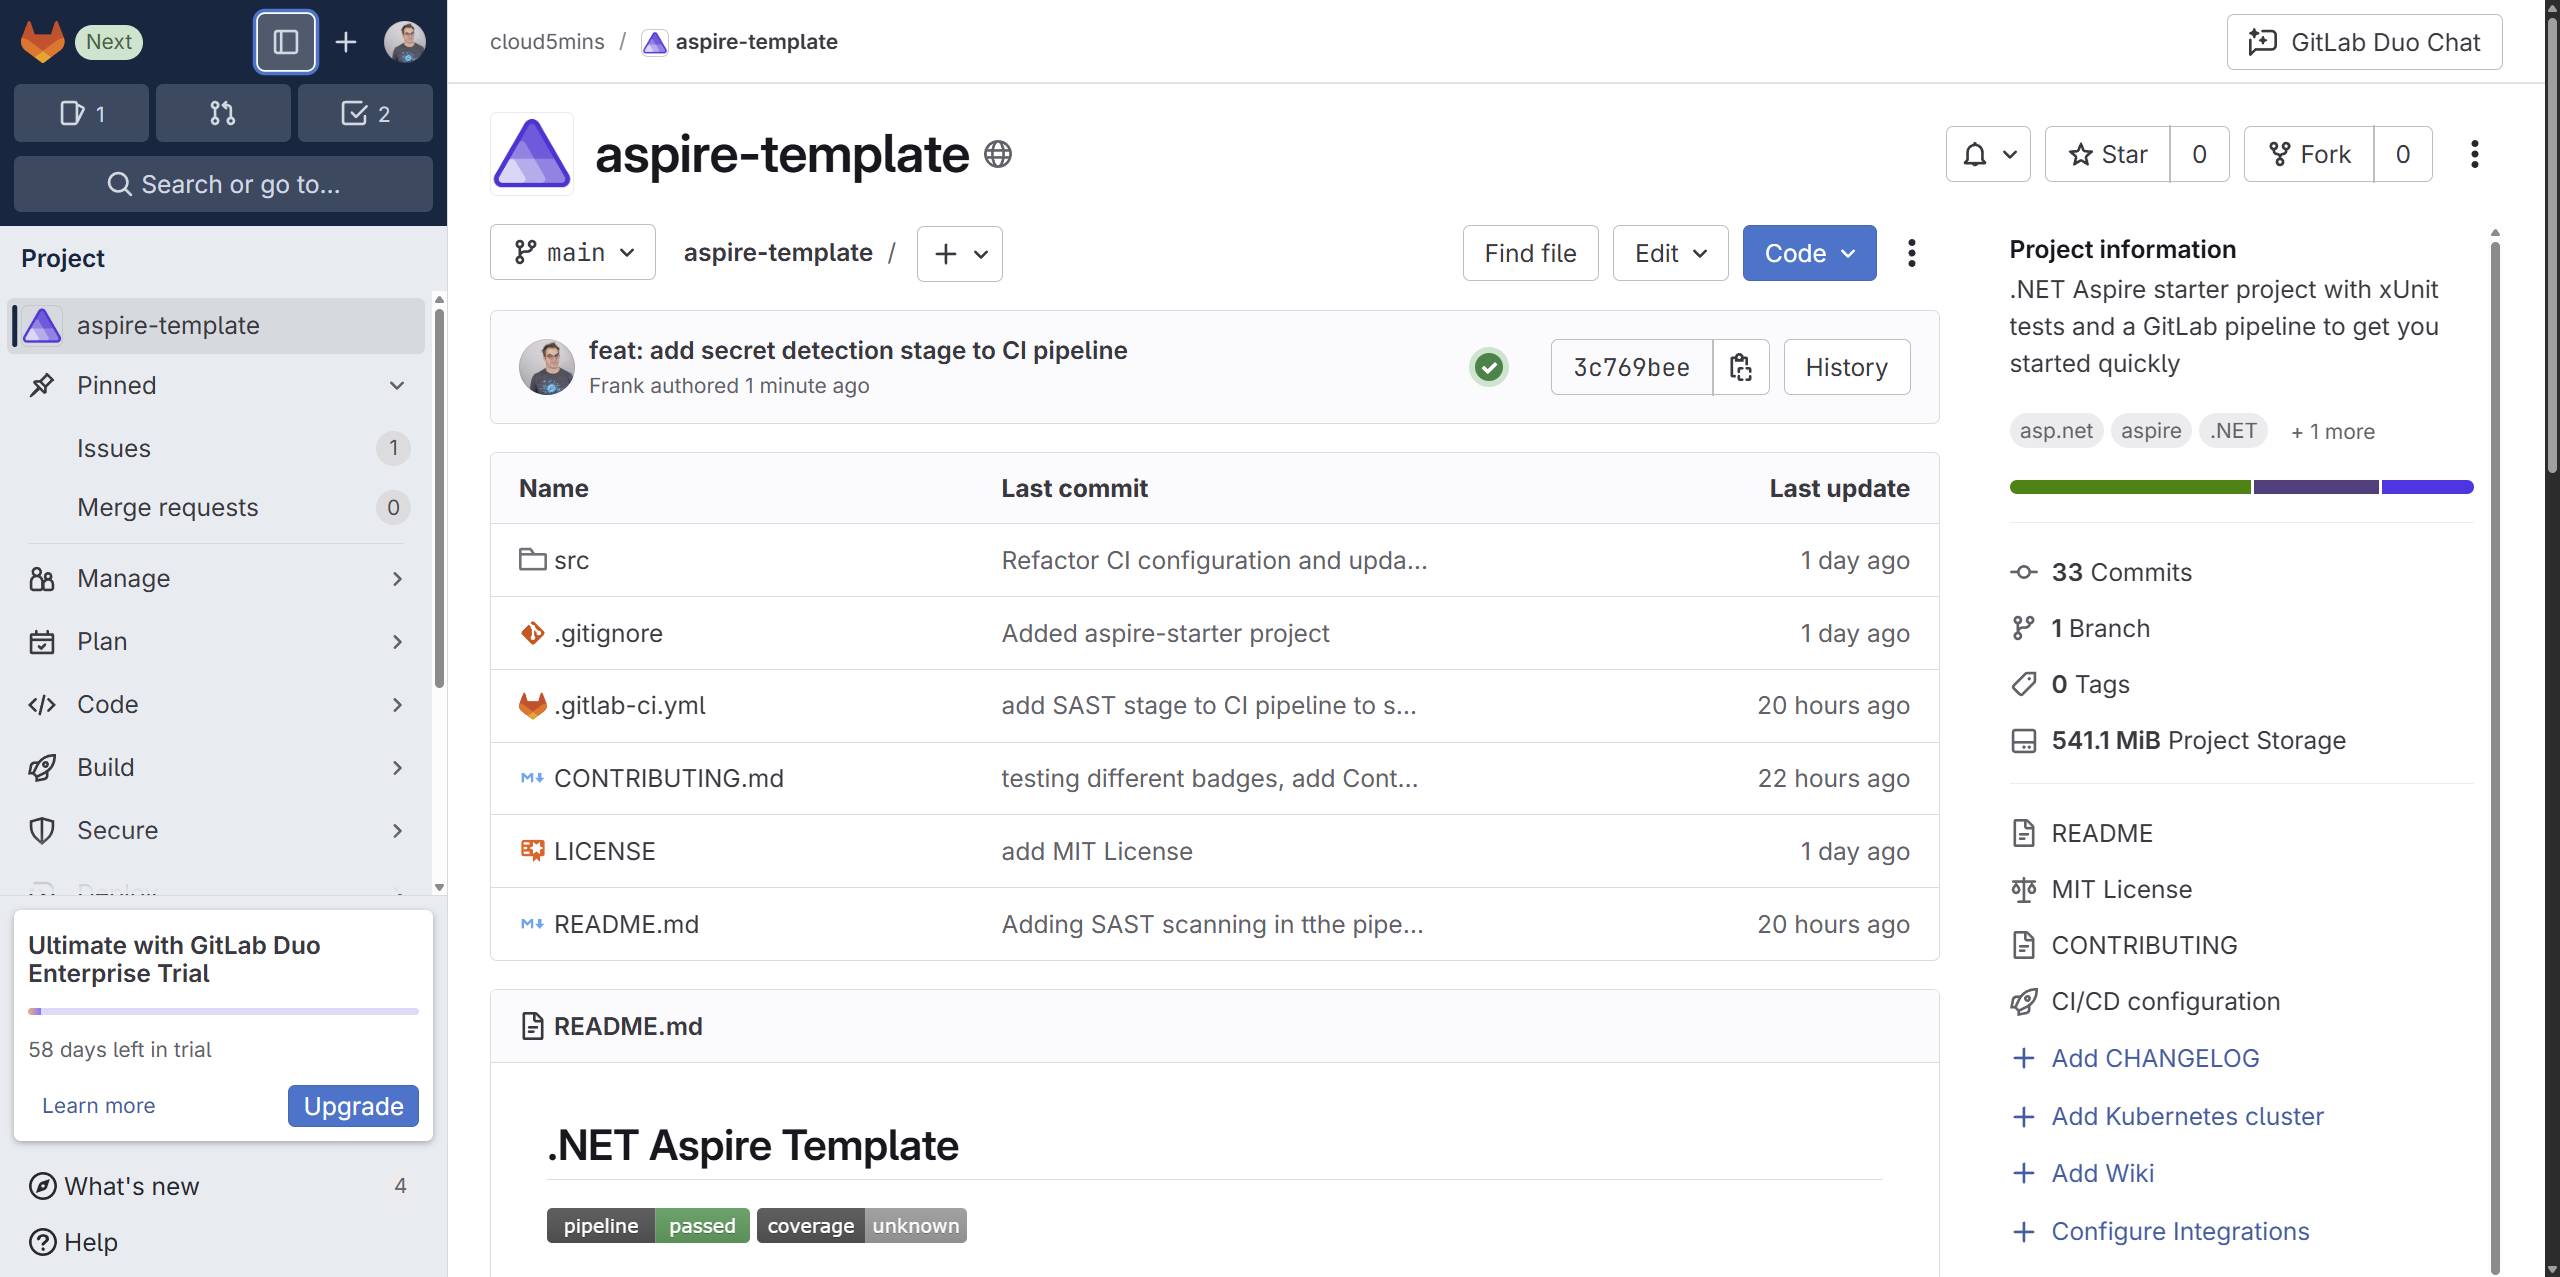2560x1277 pixels.
Task: Click the bright blue language bar segment
Action: point(2428,487)
